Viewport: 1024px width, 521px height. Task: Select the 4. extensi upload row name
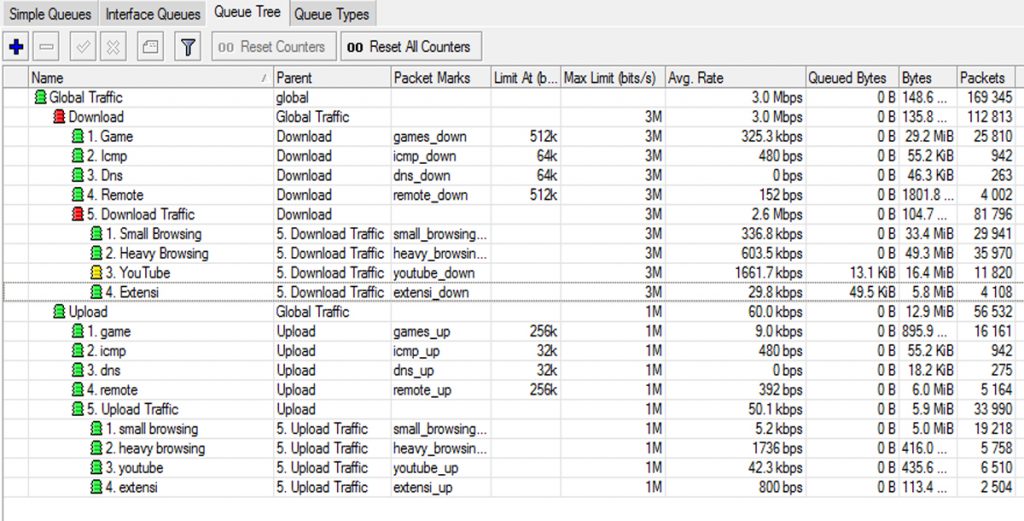131,487
